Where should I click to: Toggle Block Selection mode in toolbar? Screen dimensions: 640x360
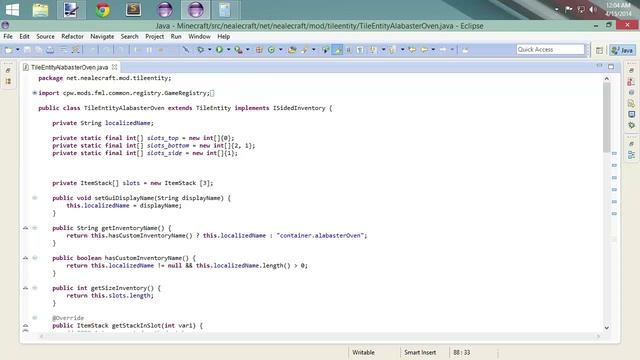pyautogui.click(x=349, y=50)
